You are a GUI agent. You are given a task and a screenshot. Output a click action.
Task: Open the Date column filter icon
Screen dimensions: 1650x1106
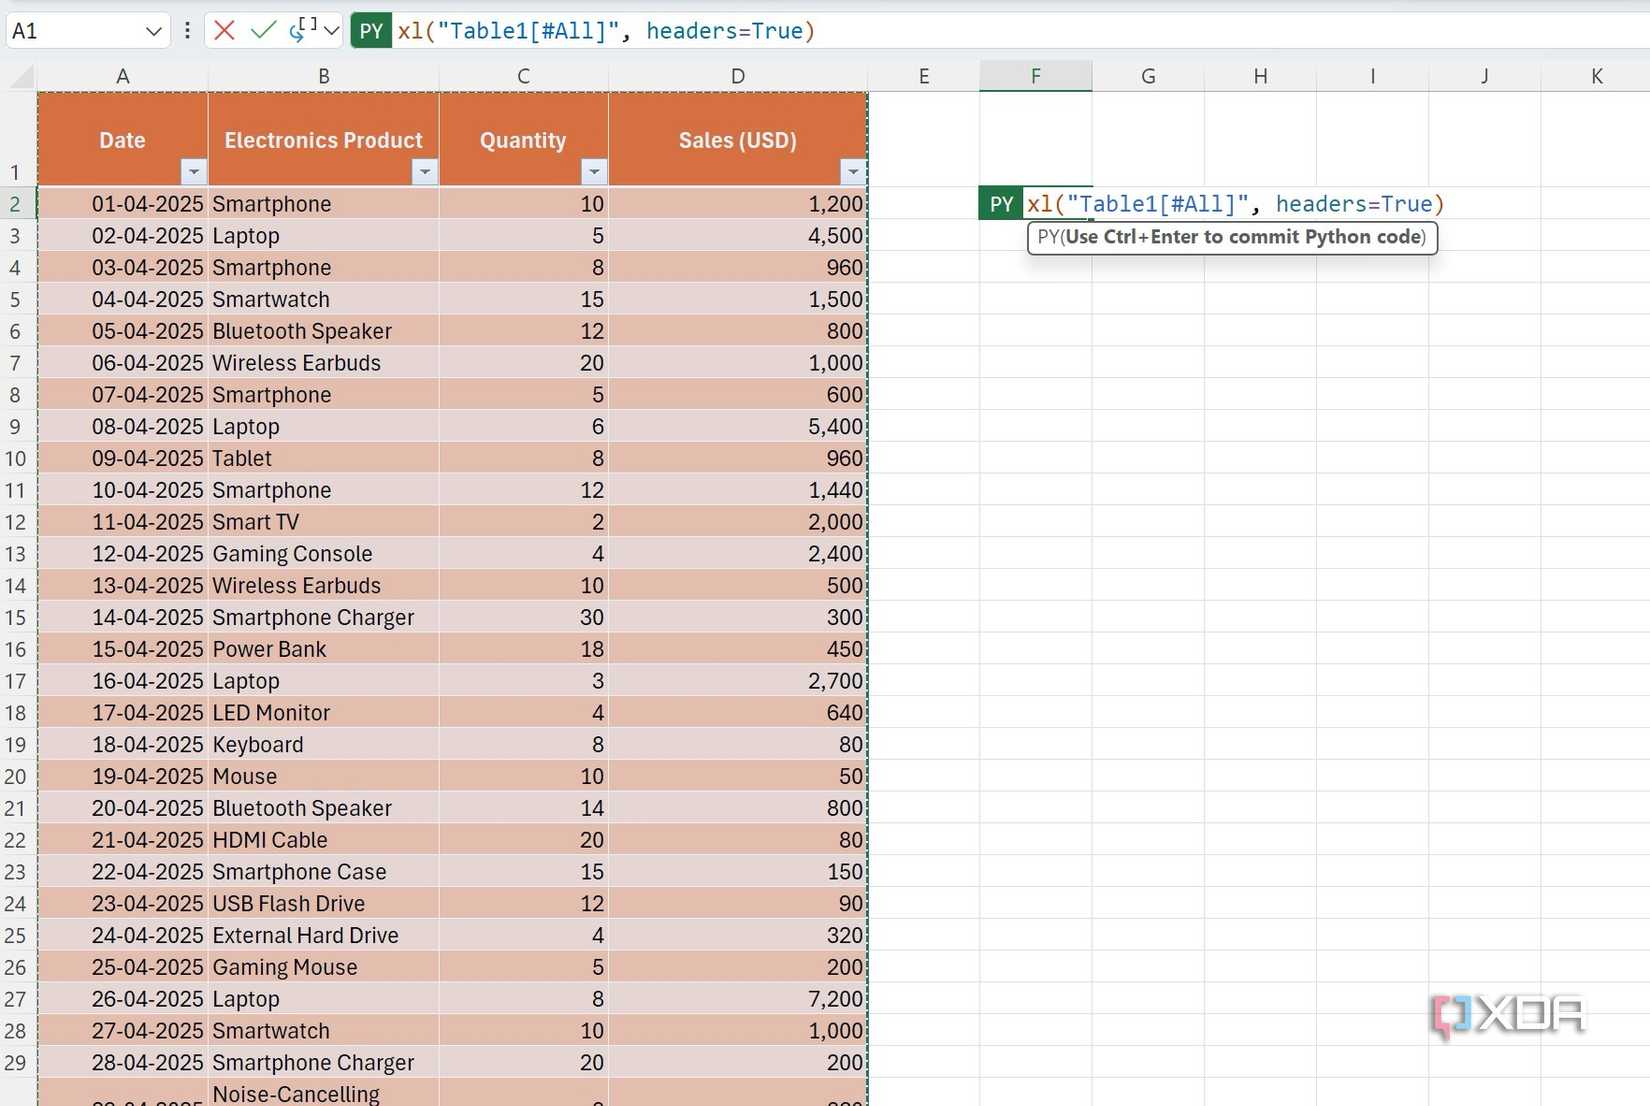click(x=194, y=172)
